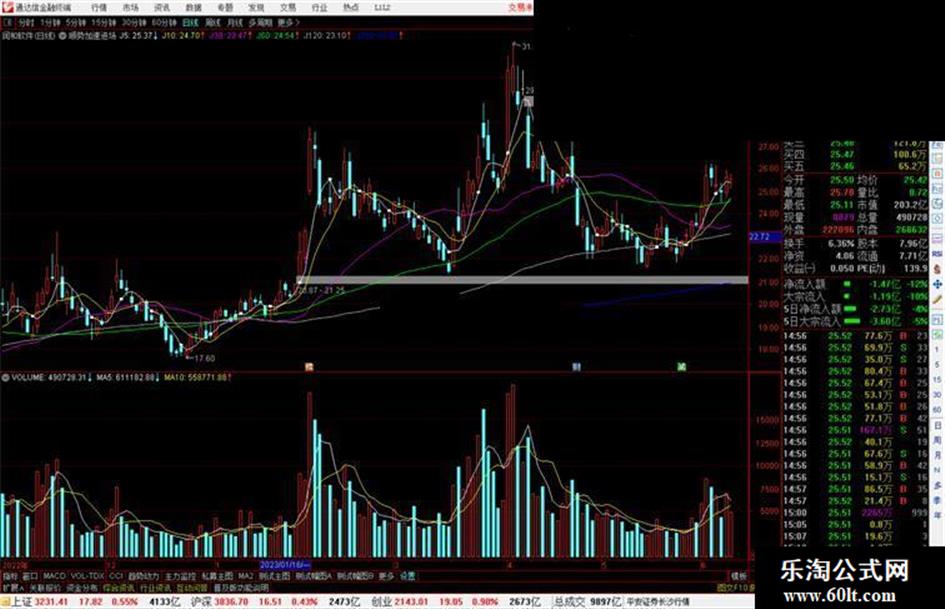Screen dimensions: 945x609
Task: Switch to the 60分钟 period tab
Action: pos(163,23)
